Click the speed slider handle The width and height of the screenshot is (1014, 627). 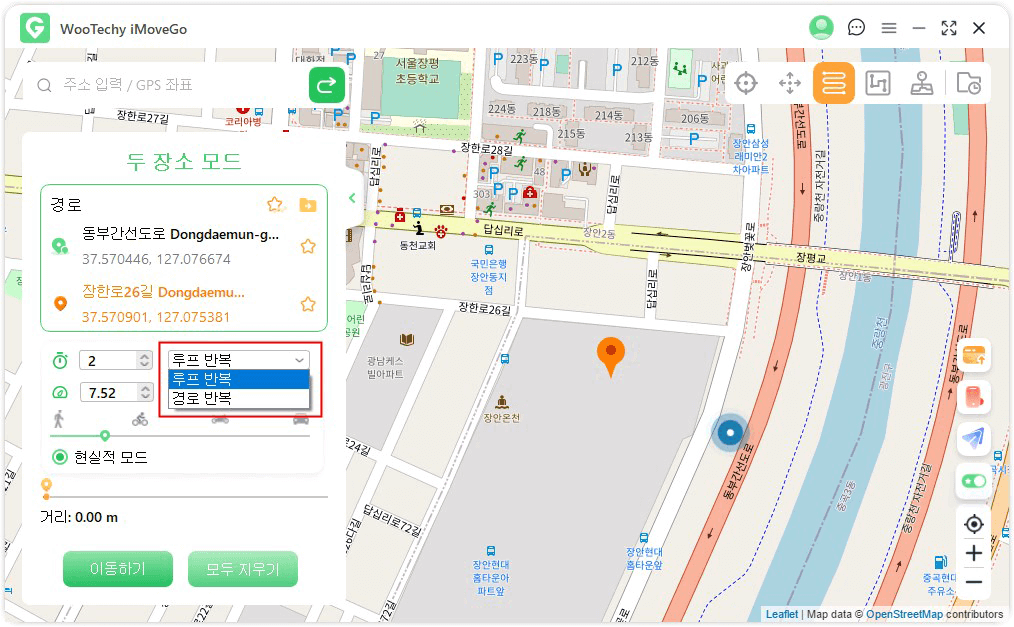click(105, 435)
